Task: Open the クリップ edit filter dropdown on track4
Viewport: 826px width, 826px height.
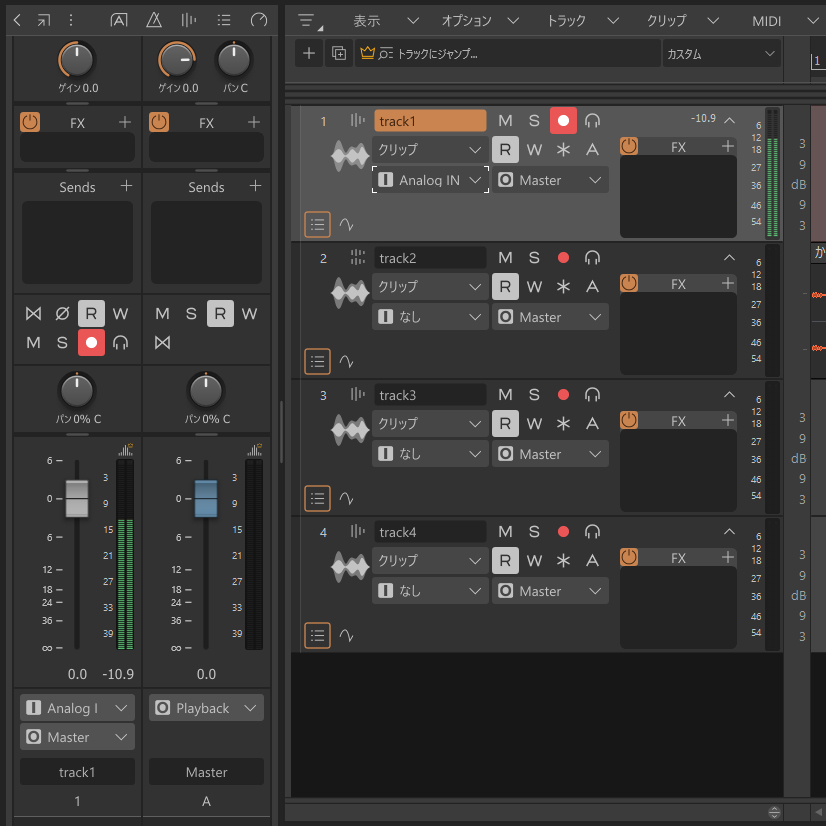Action: (x=430, y=560)
